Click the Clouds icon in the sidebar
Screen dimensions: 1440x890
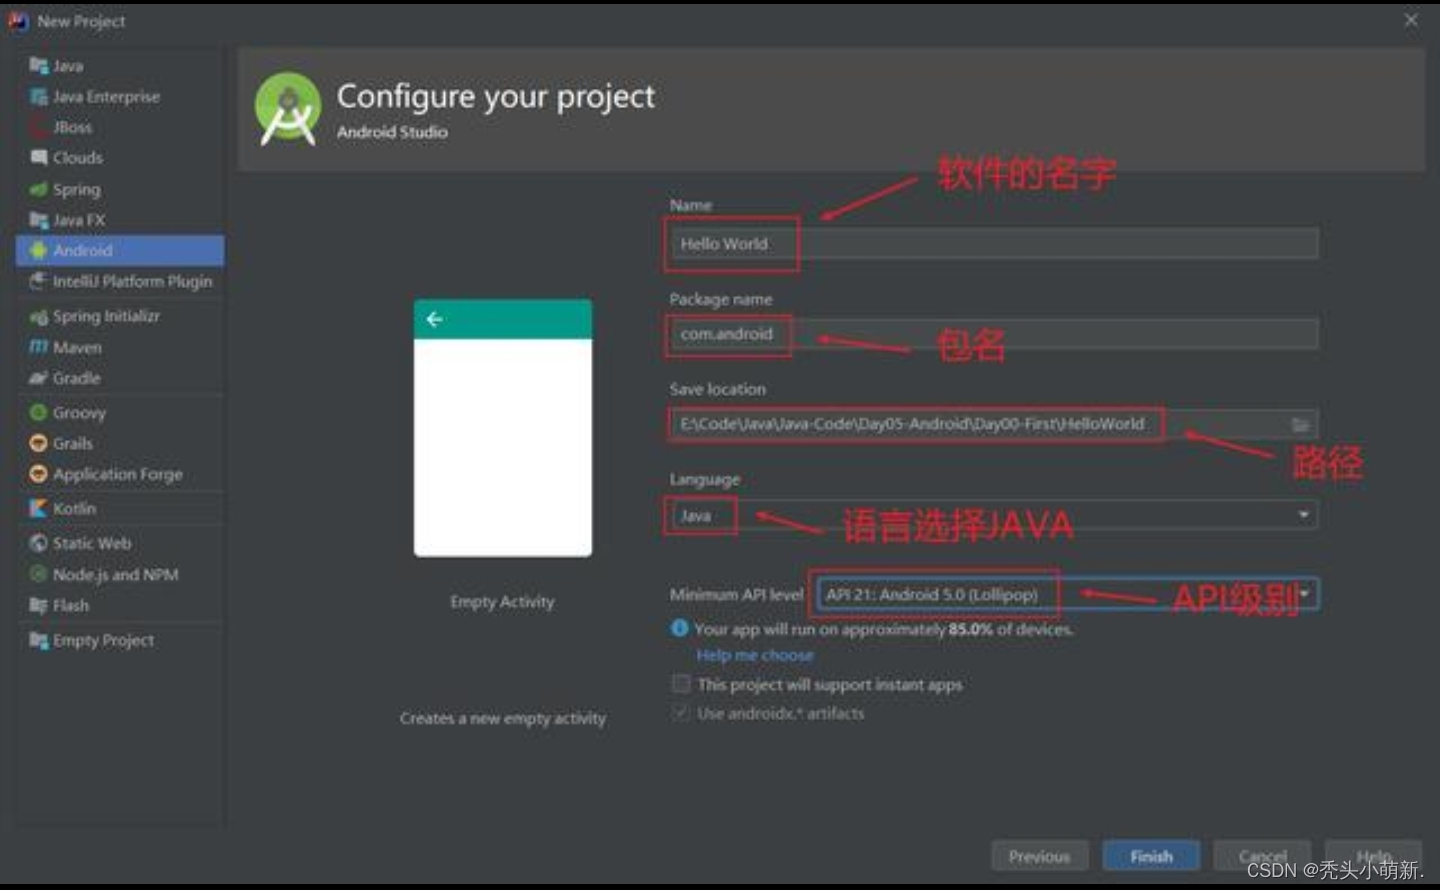pos(39,158)
